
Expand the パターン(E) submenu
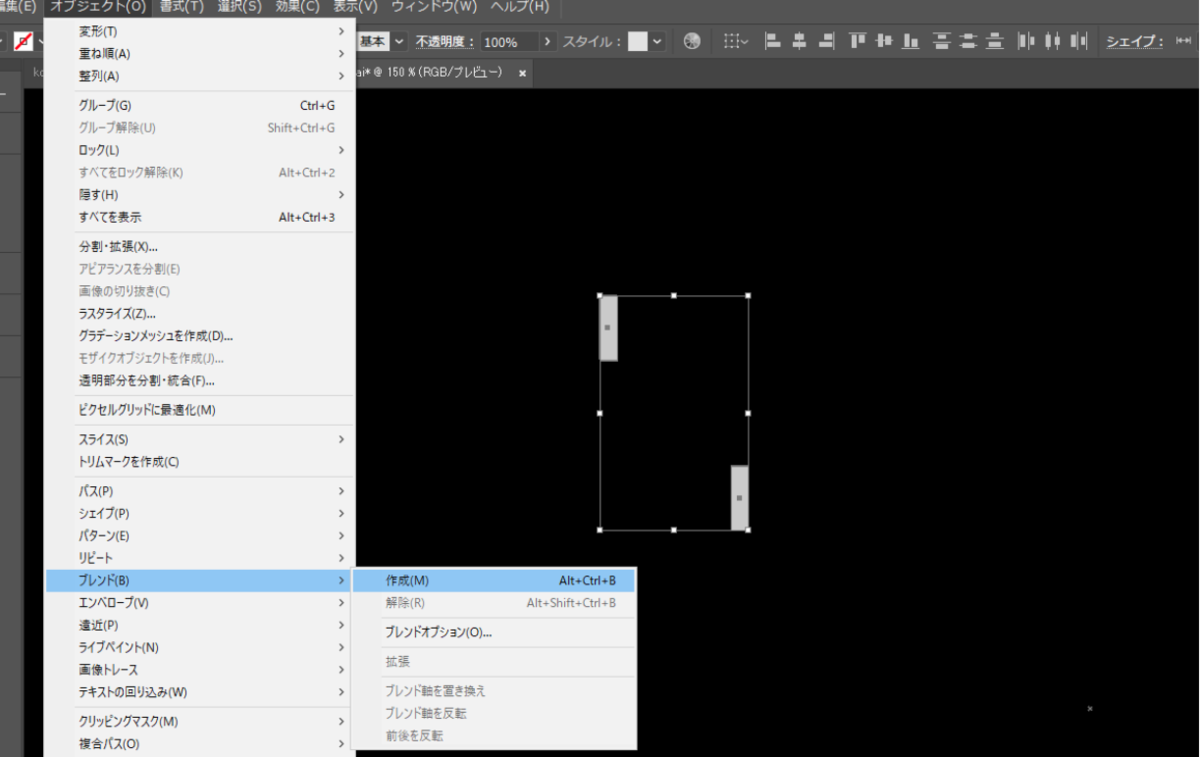199,536
